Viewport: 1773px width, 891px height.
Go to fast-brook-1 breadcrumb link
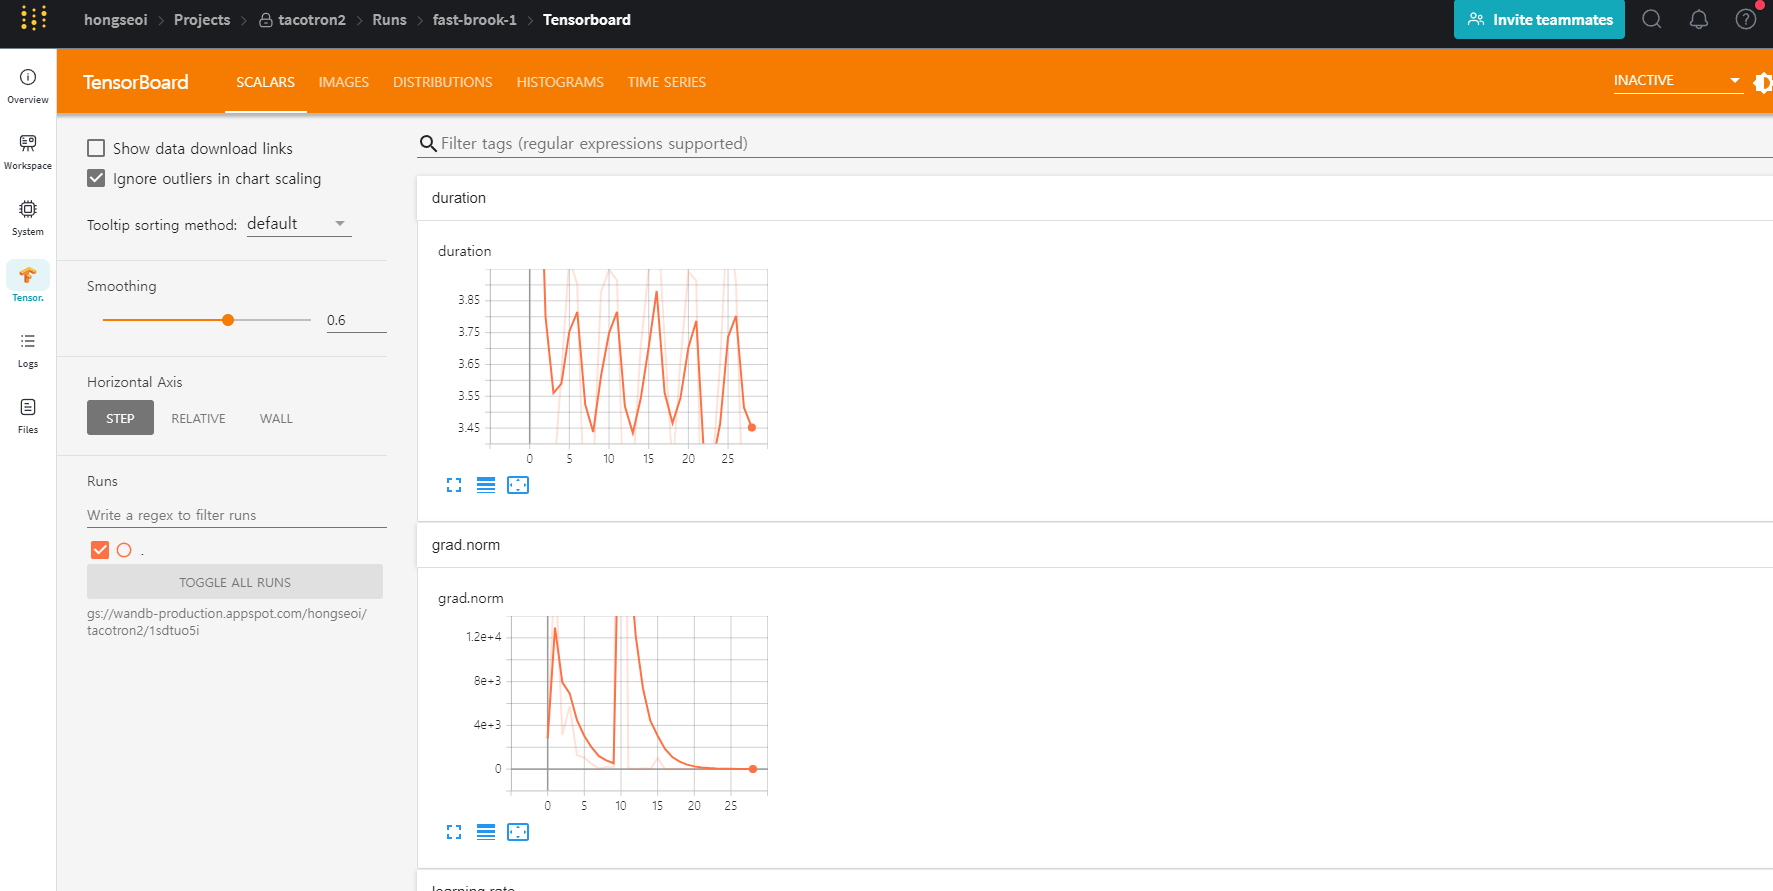point(475,20)
